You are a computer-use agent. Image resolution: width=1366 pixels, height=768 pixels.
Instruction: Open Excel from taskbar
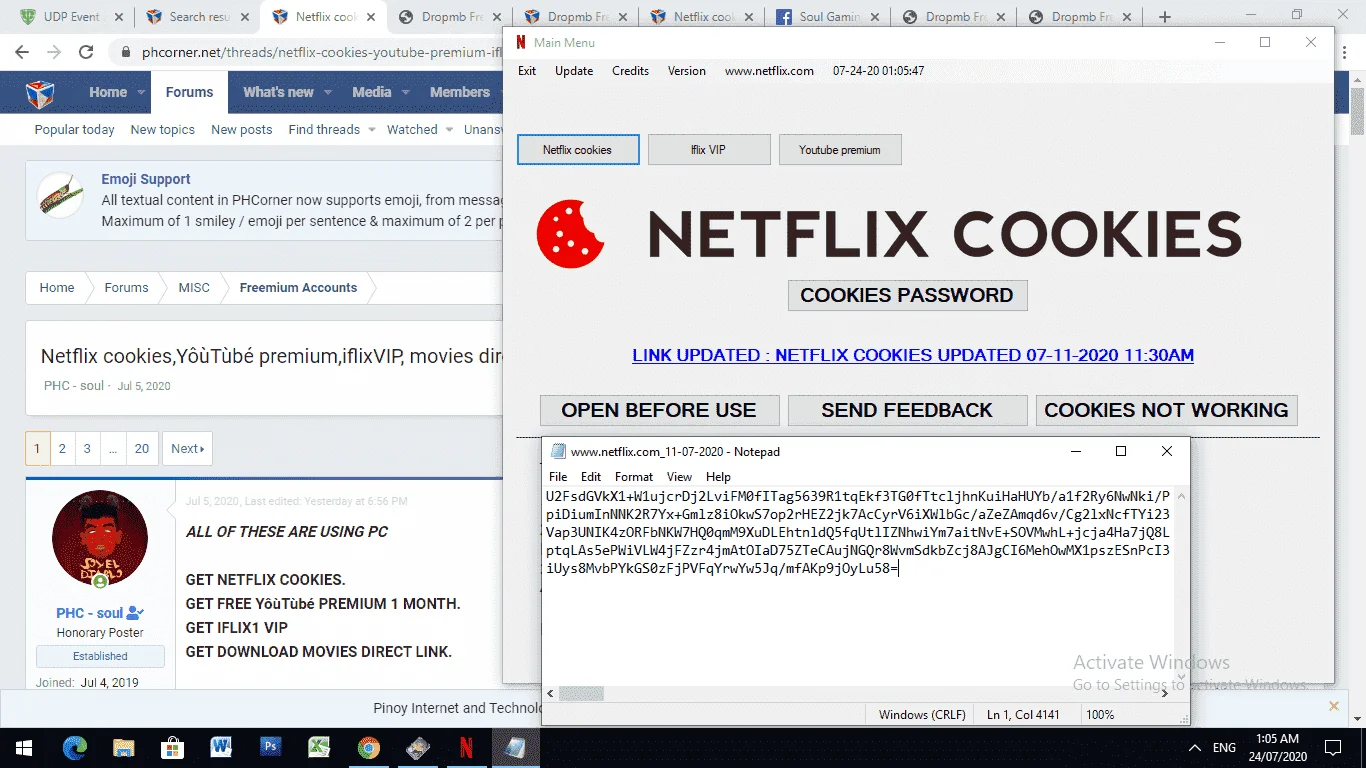point(319,747)
